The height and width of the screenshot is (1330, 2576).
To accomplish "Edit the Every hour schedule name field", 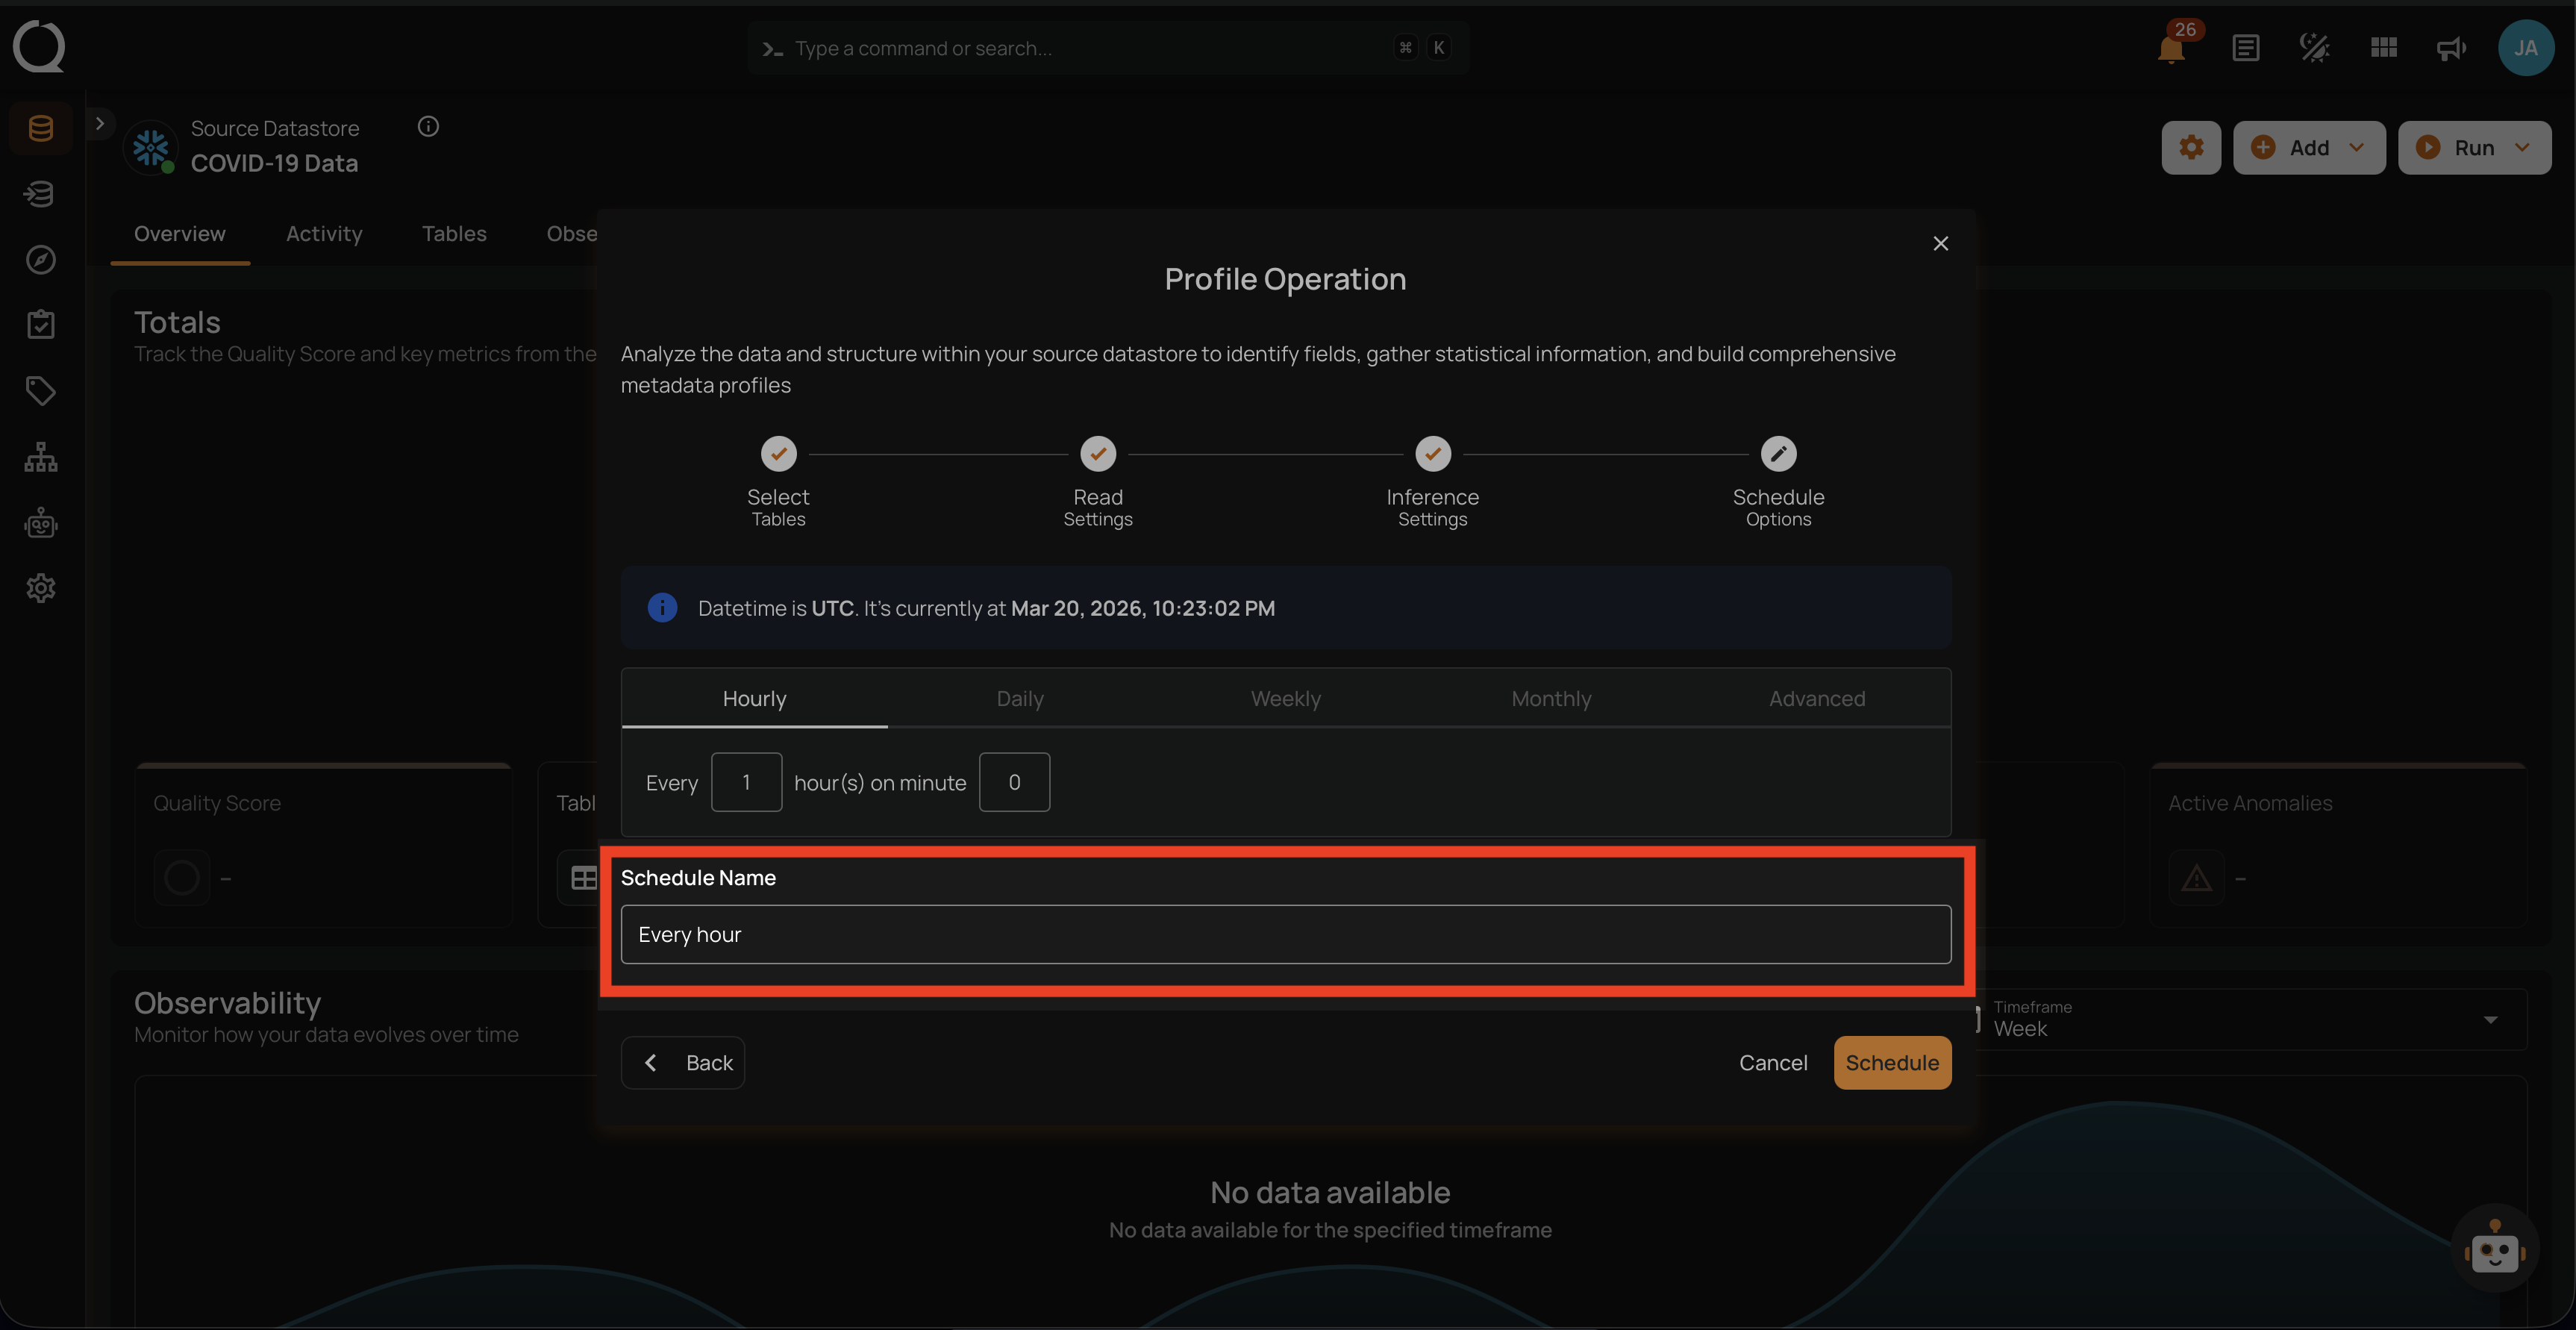I will point(1285,934).
